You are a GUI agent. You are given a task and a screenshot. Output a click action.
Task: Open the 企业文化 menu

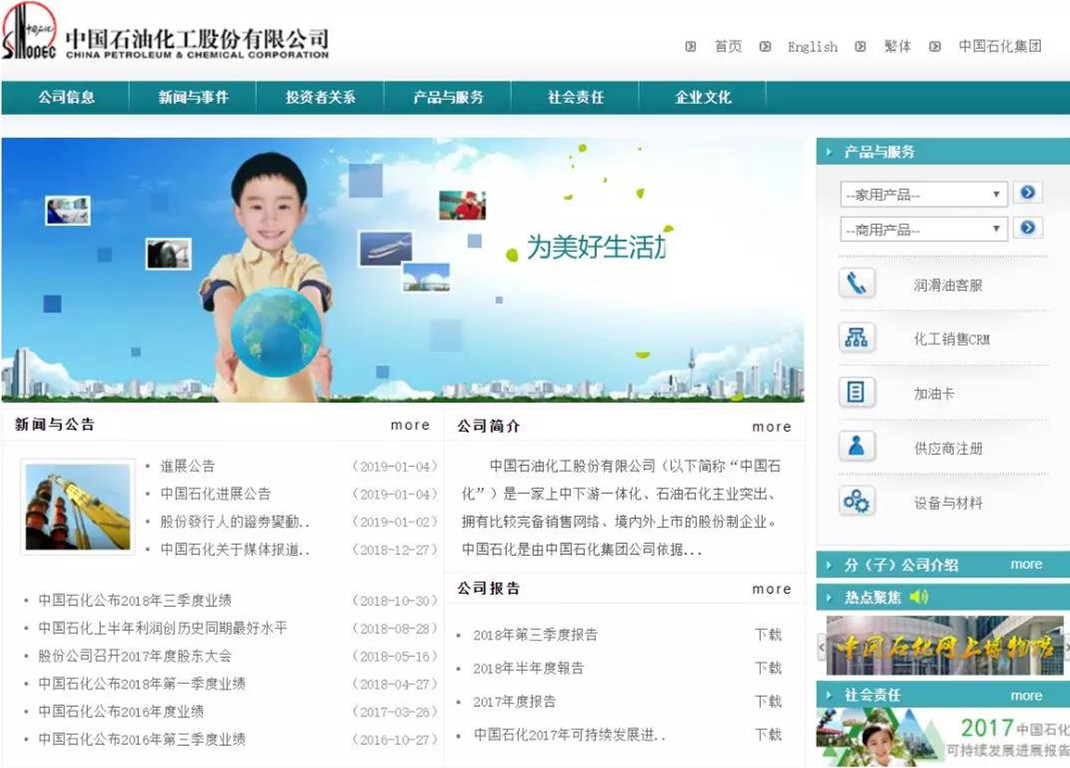(x=703, y=97)
